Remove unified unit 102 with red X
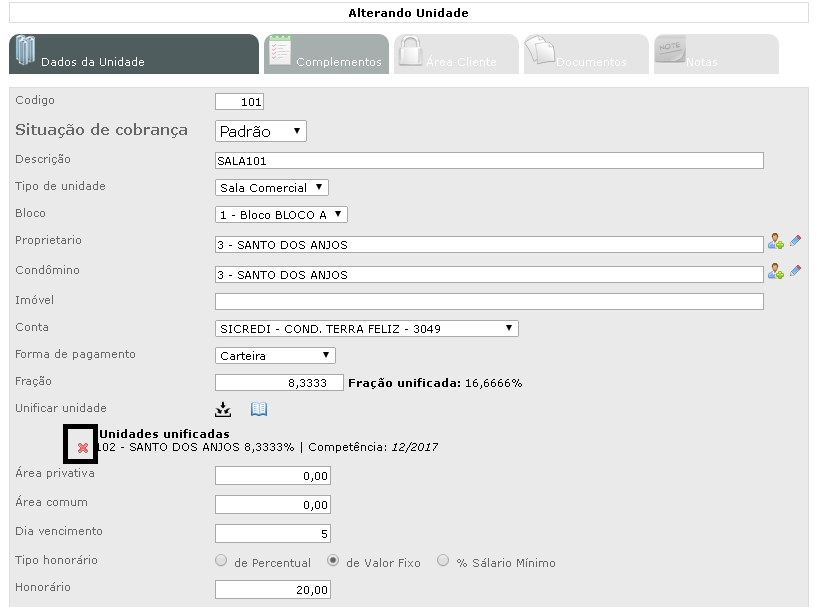The image size is (817, 607). 82,448
